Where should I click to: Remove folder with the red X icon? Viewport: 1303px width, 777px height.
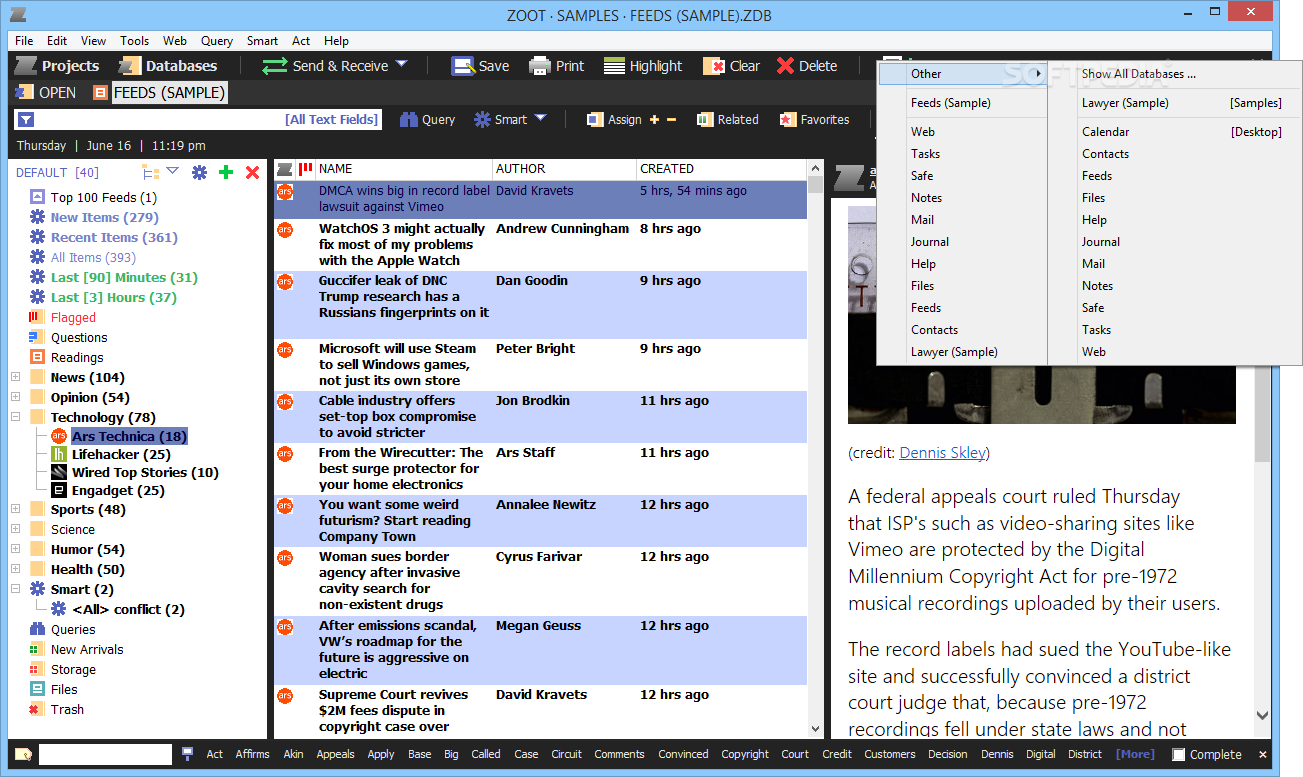[252, 172]
